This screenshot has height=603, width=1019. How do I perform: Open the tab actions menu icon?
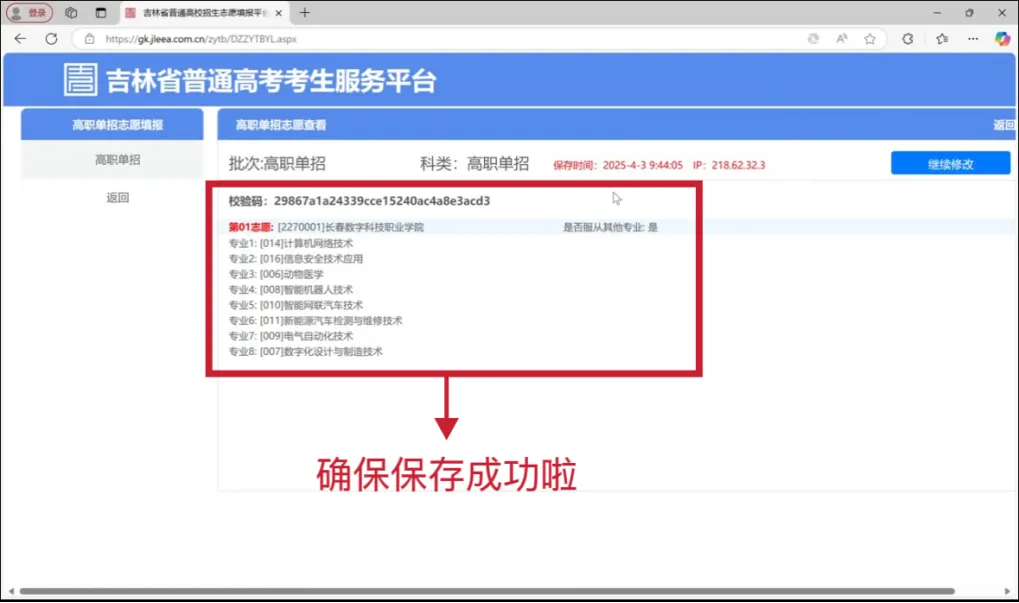click(100, 13)
